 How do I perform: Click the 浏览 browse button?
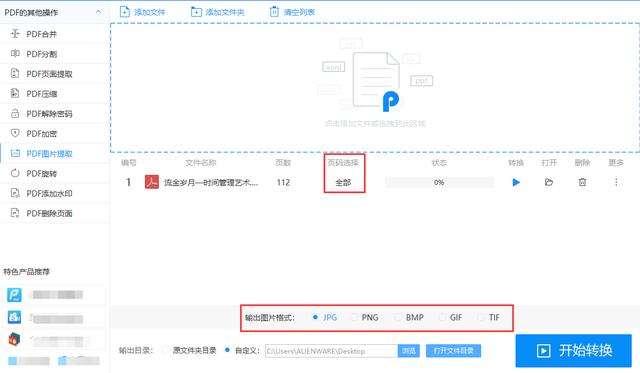pos(409,351)
